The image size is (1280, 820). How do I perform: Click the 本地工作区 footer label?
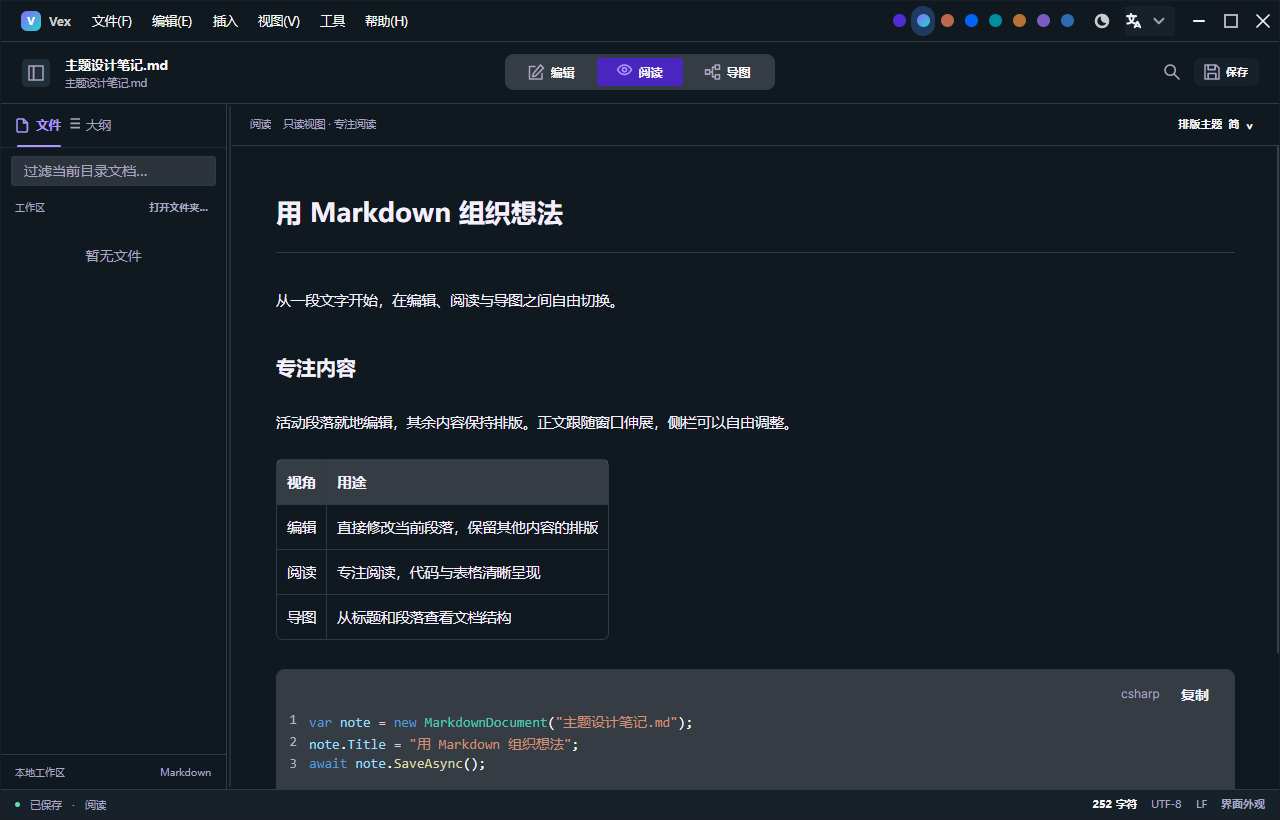coord(40,773)
